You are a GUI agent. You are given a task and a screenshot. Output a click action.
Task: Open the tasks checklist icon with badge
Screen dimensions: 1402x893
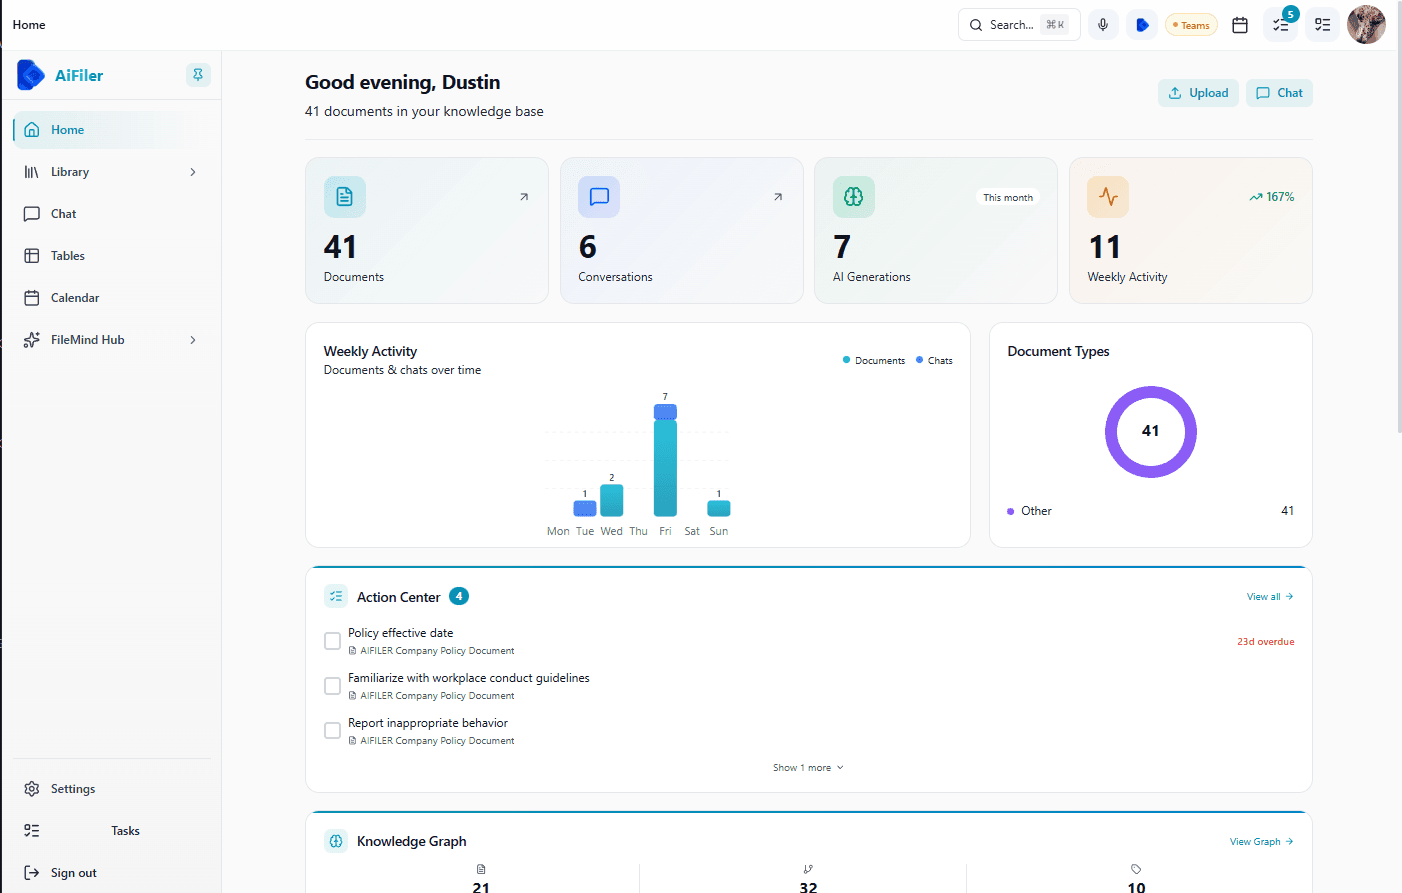[x=1281, y=25]
